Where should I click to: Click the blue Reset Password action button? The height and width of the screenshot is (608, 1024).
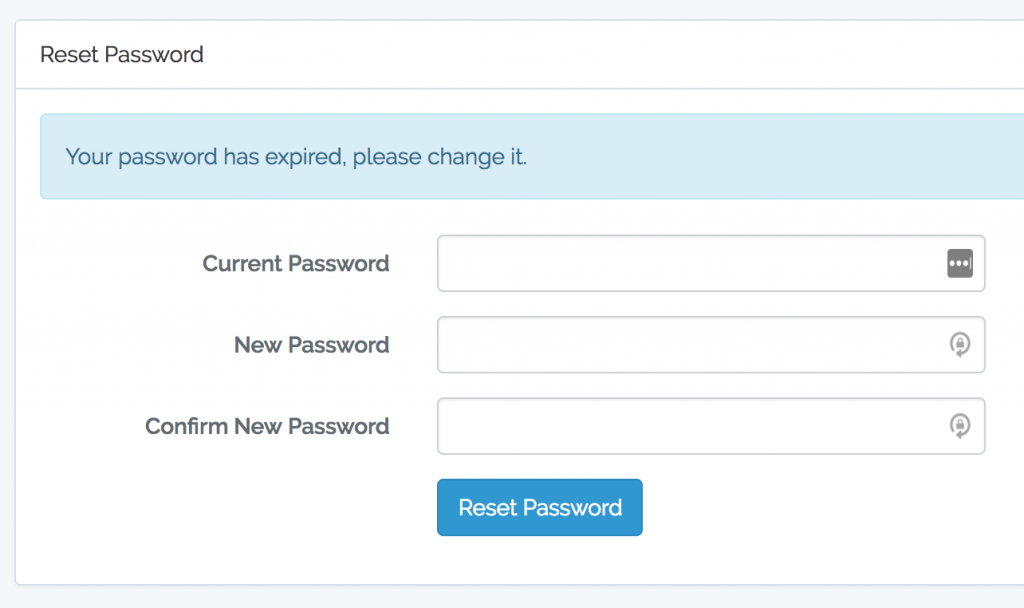539,507
